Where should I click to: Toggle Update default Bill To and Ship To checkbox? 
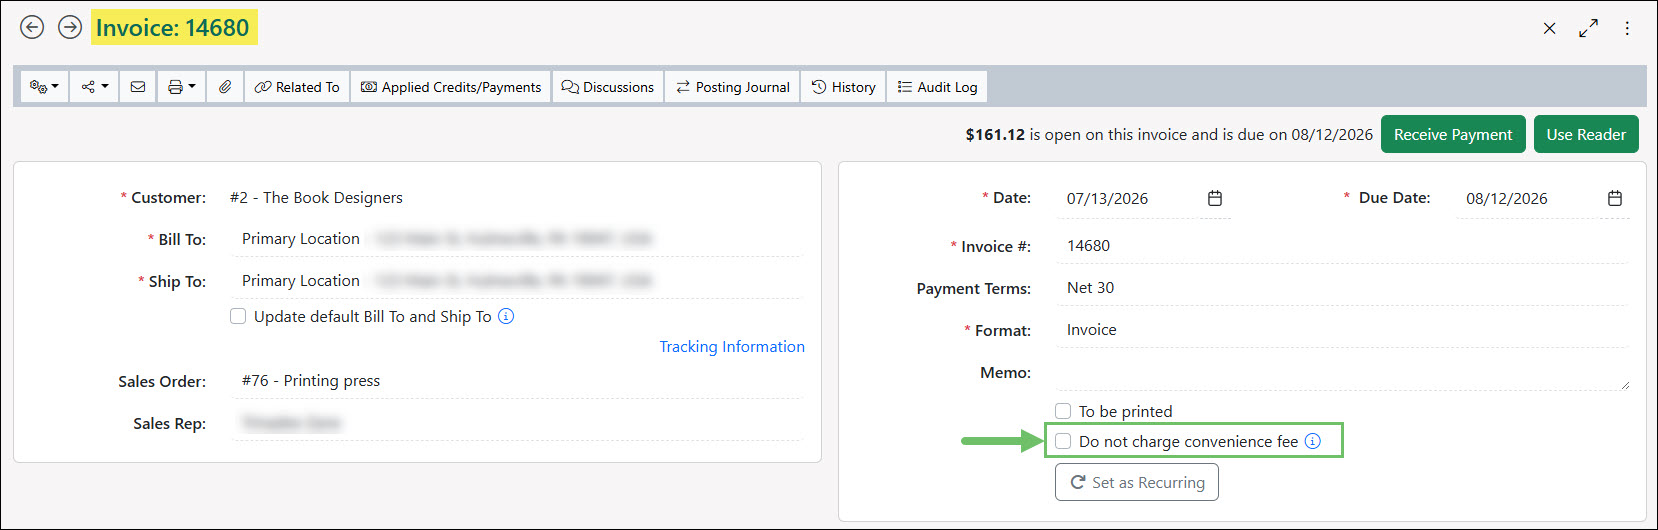point(238,316)
